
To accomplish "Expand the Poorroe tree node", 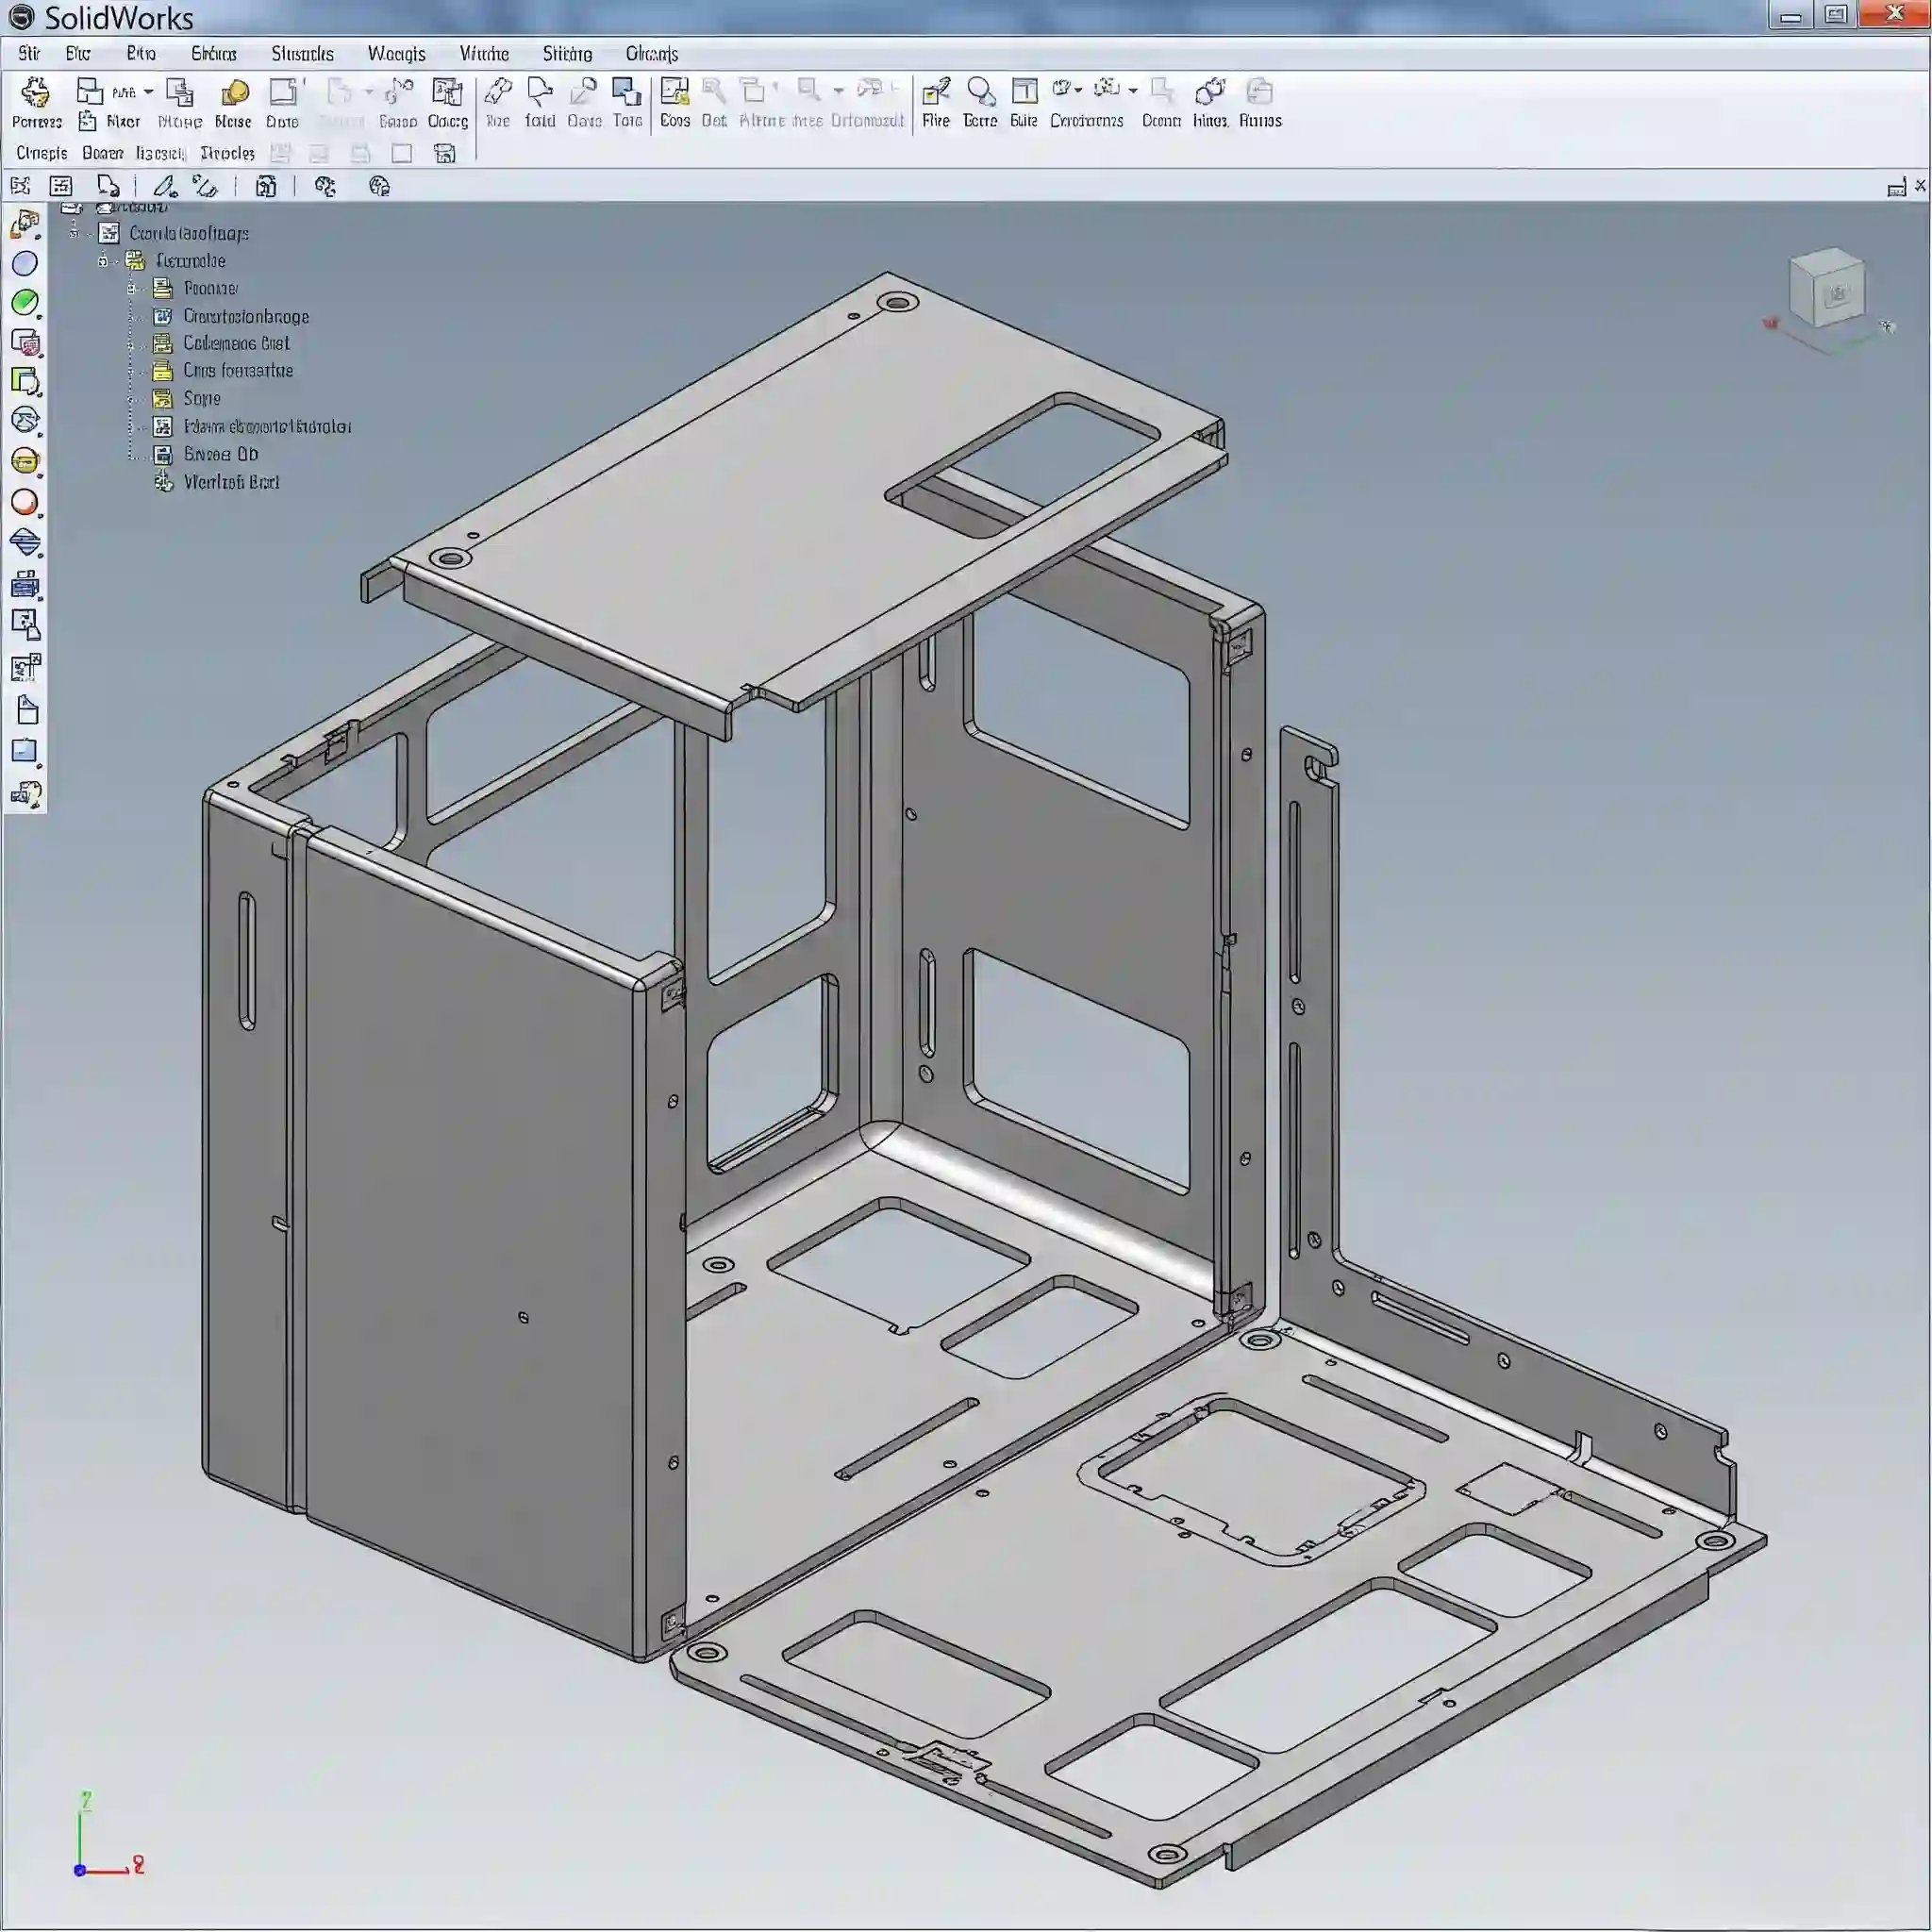I will [130, 289].
